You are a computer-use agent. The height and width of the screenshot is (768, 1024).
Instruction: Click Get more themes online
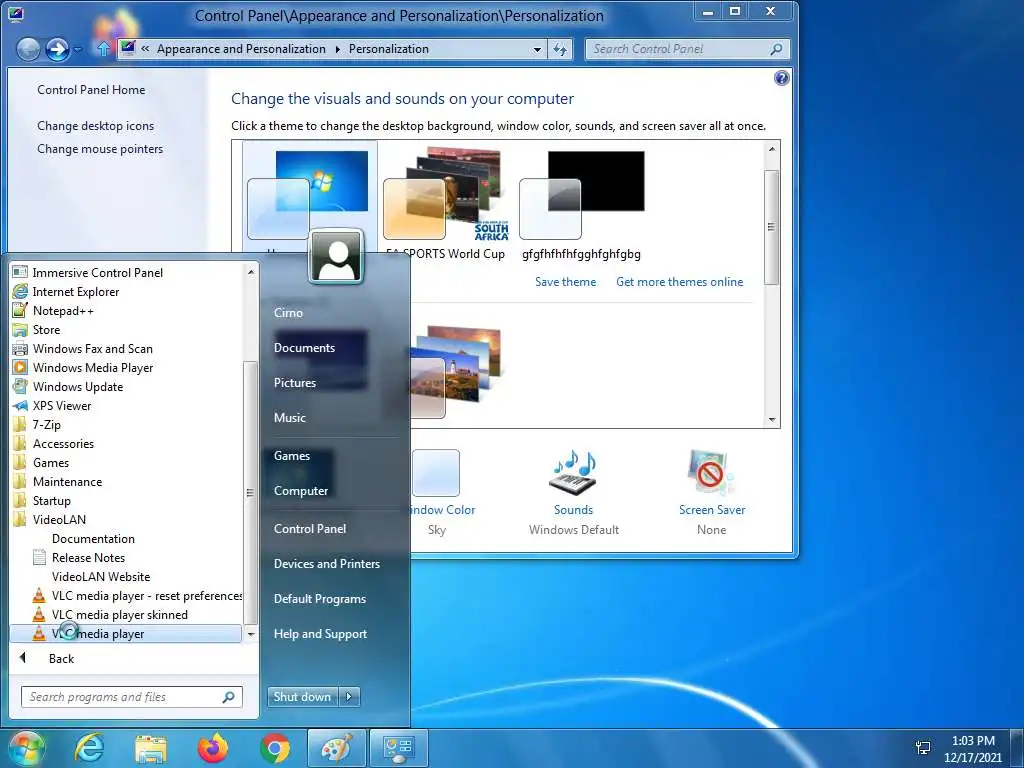point(679,281)
